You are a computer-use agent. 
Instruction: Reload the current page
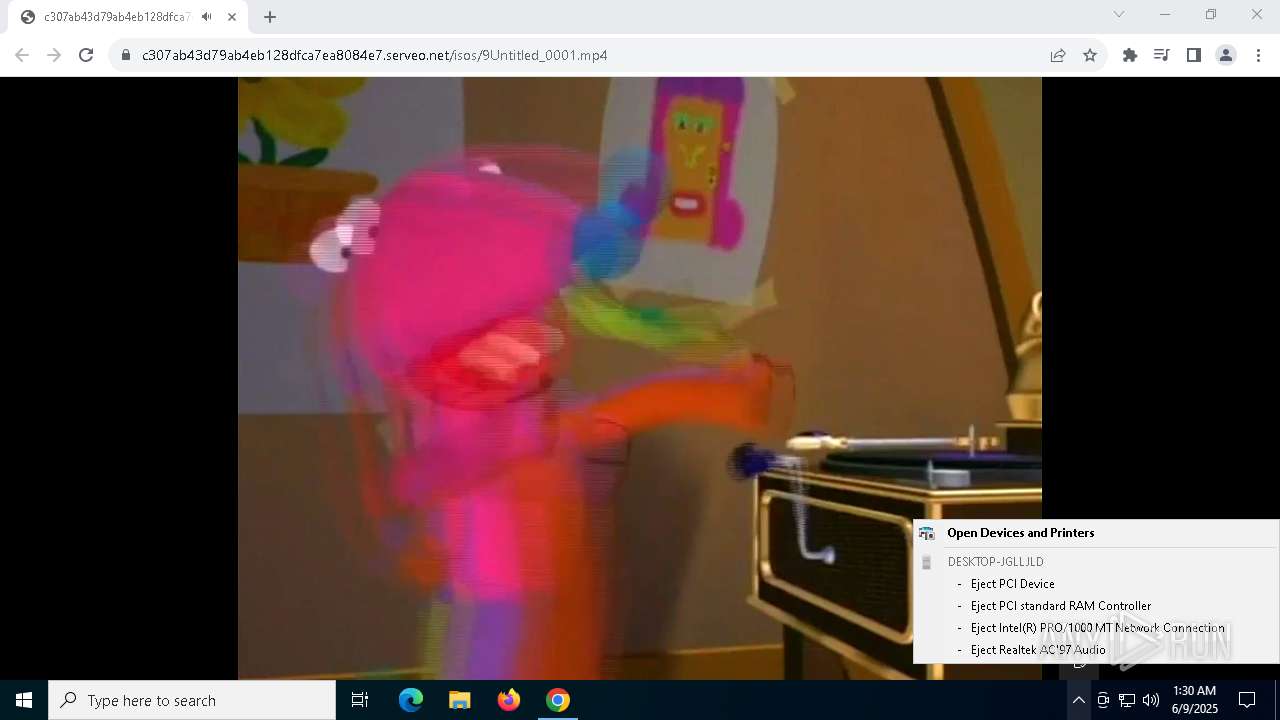tap(86, 55)
